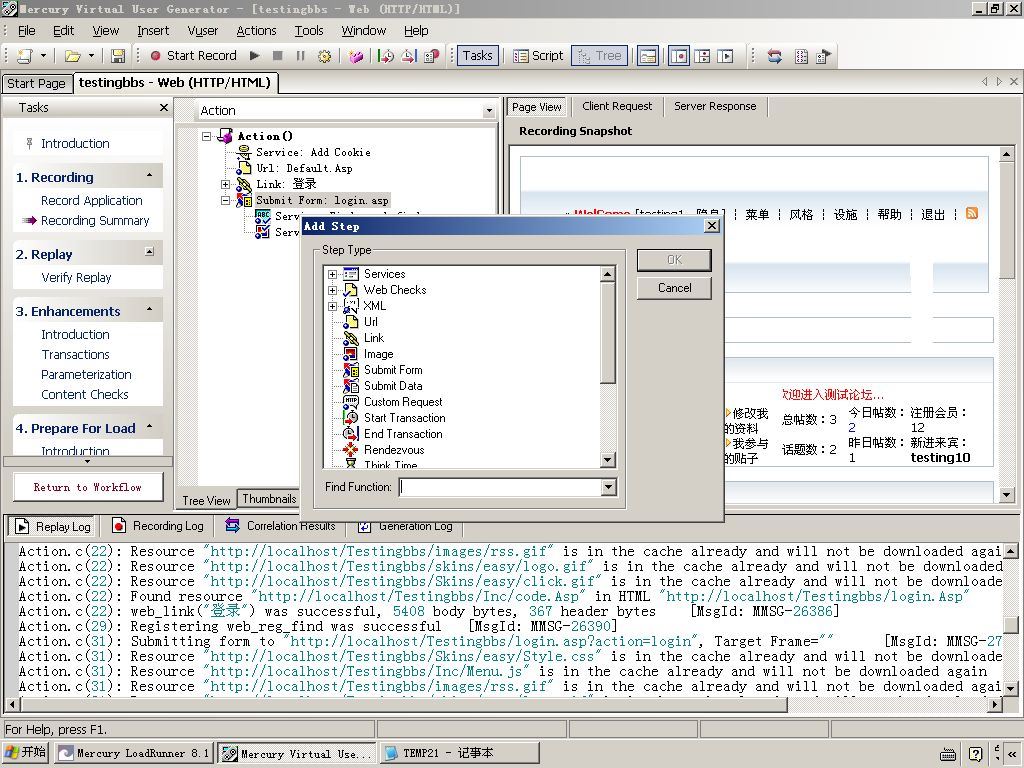Open the Insert menu
The height and width of the screenshot is (768, 1024).
(153, 31)
